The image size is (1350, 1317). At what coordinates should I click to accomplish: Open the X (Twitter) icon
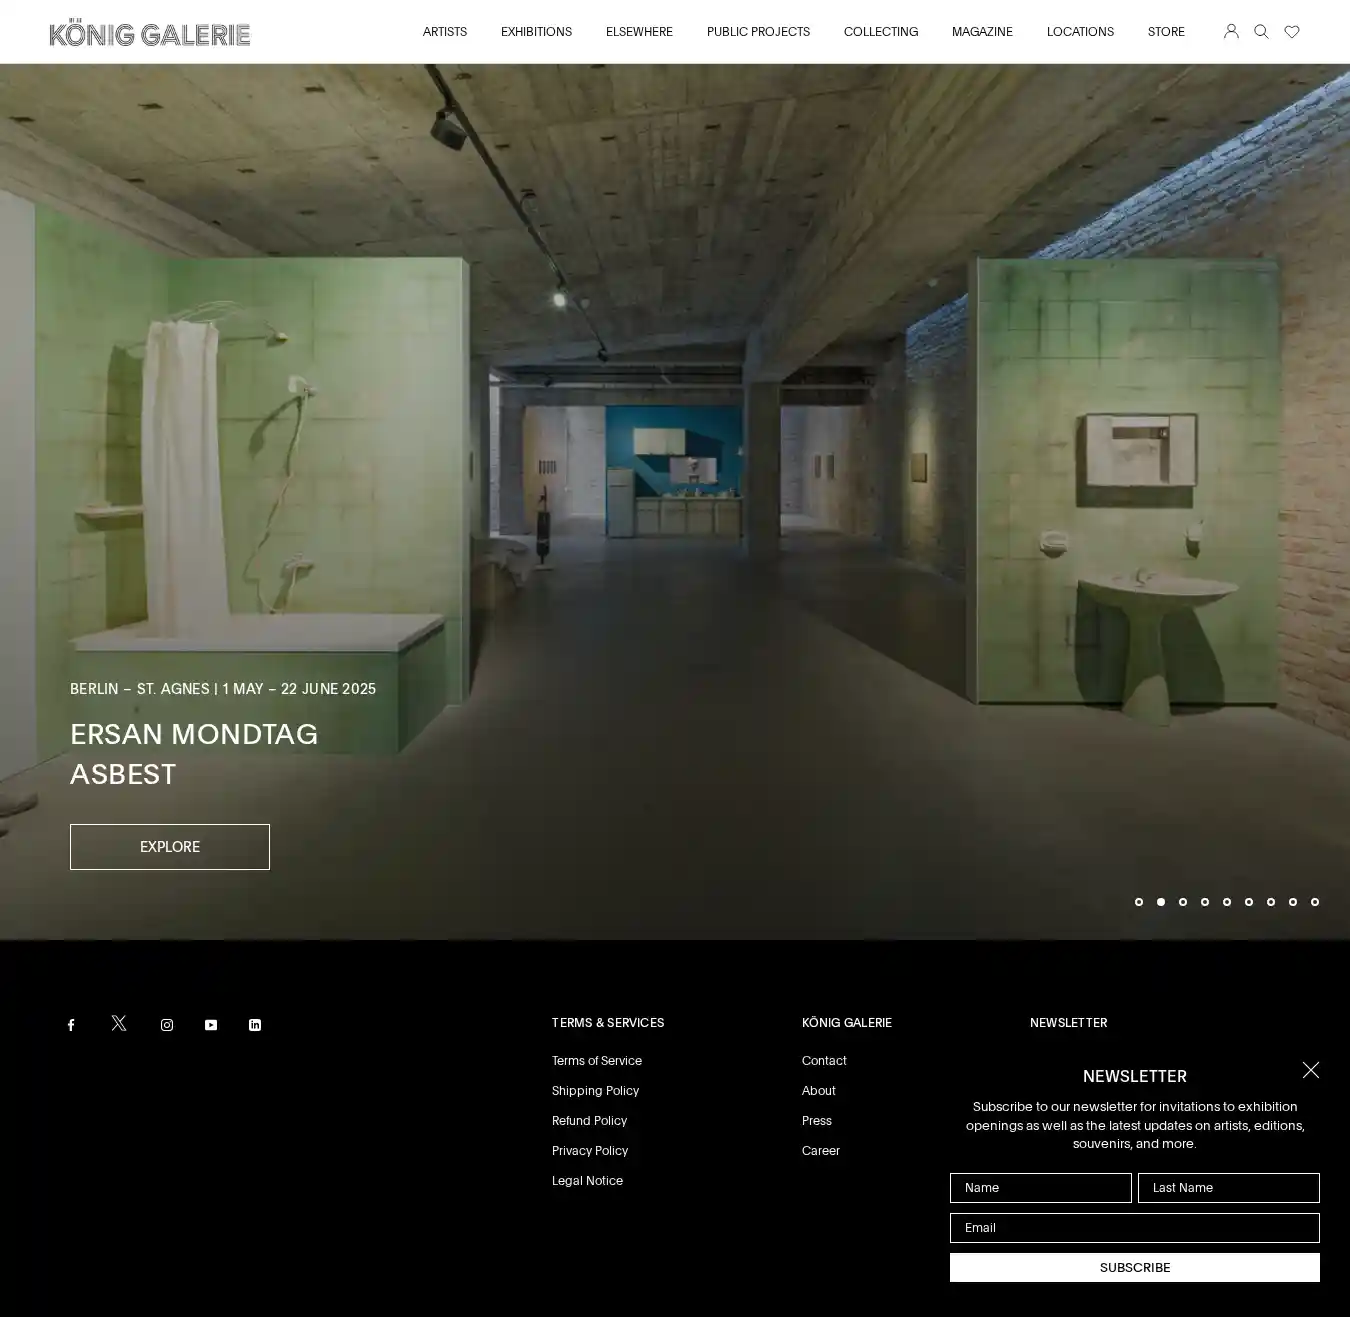click(119, 1023)
